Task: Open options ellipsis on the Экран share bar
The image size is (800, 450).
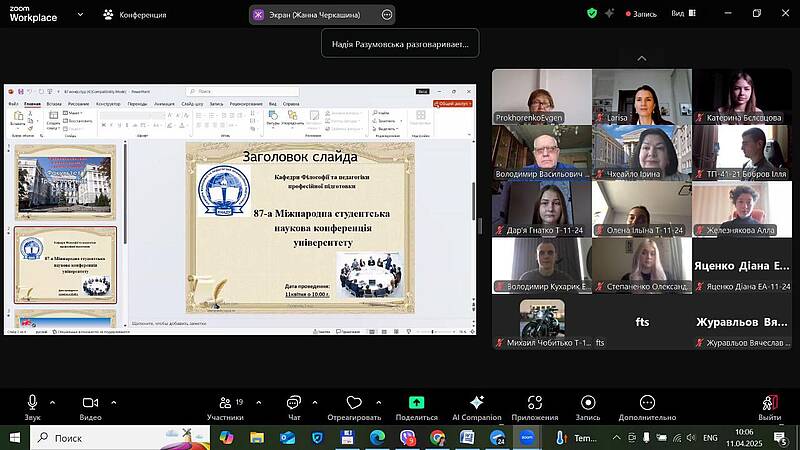Action: (x=387, y=15)
